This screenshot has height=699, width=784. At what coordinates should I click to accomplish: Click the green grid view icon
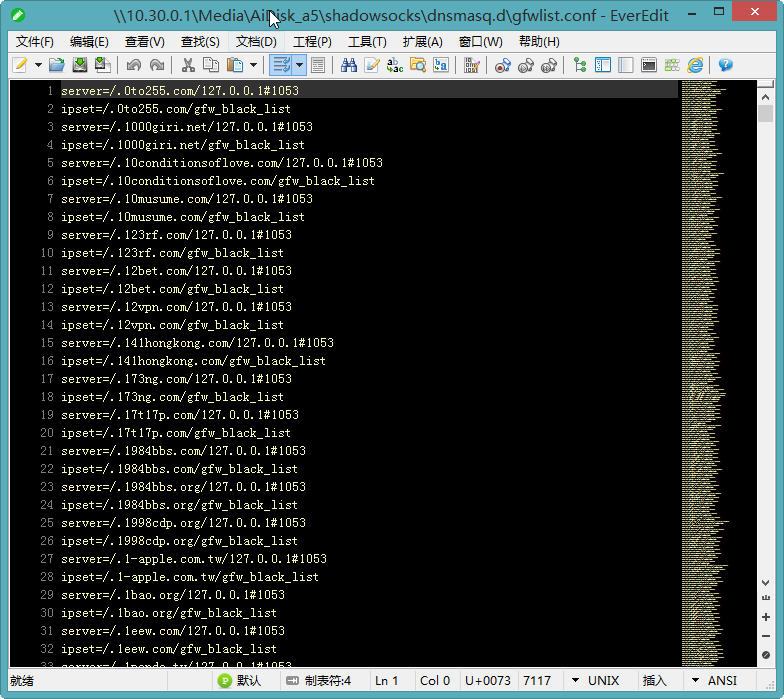(672, 65)
